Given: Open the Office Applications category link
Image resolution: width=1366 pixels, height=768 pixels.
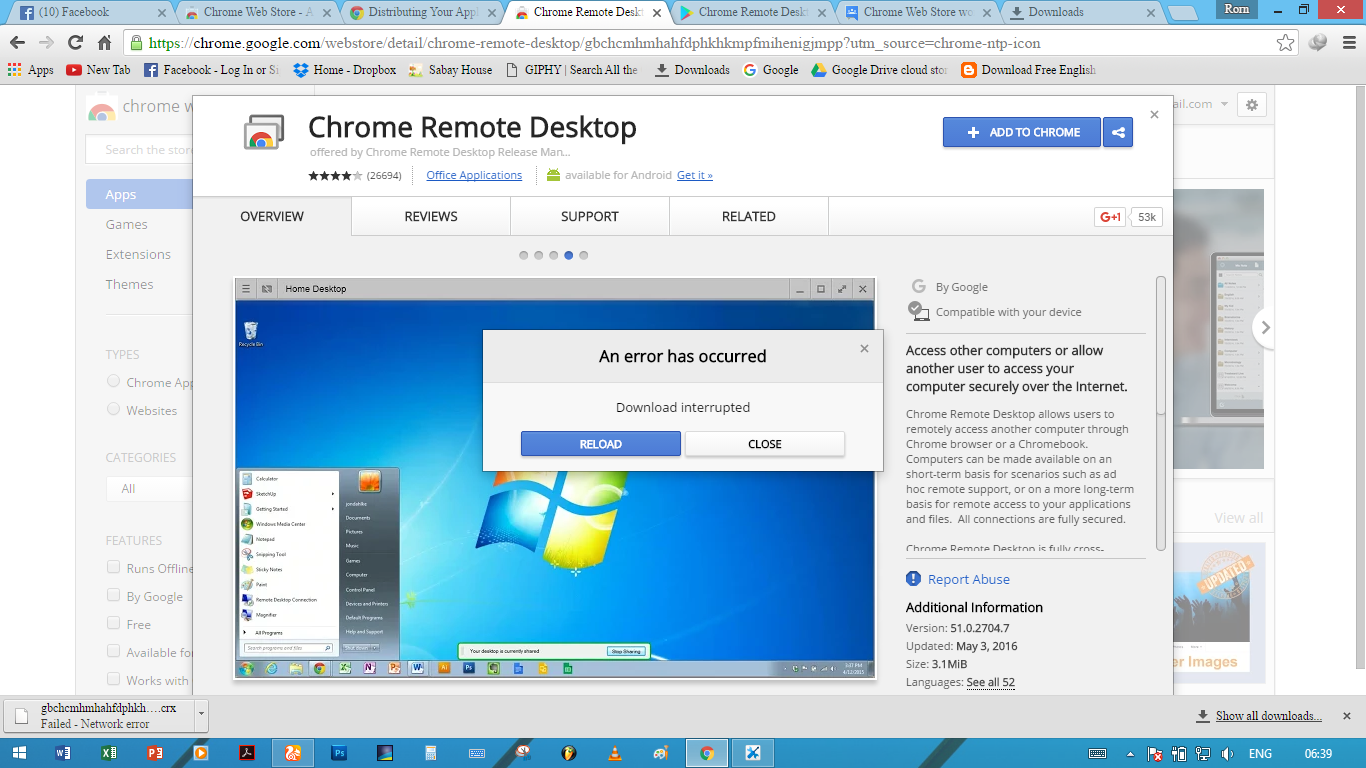Looking at the screenshot, I should click(474, 175).
